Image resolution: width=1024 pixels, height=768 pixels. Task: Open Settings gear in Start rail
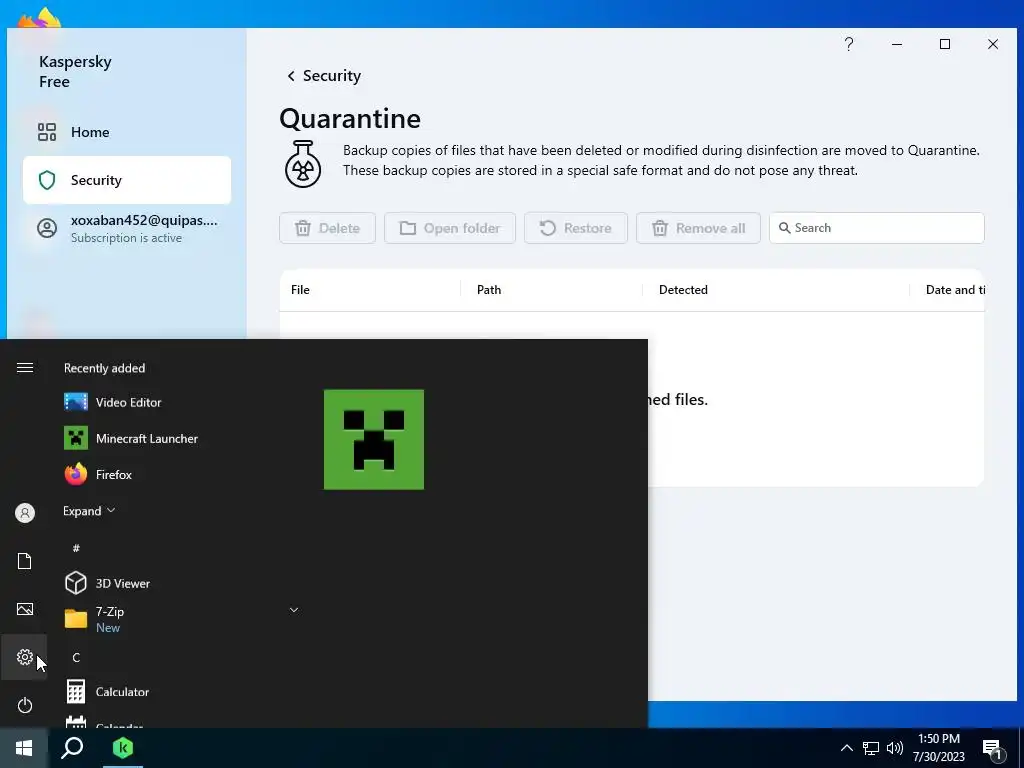tap(25, 657)
